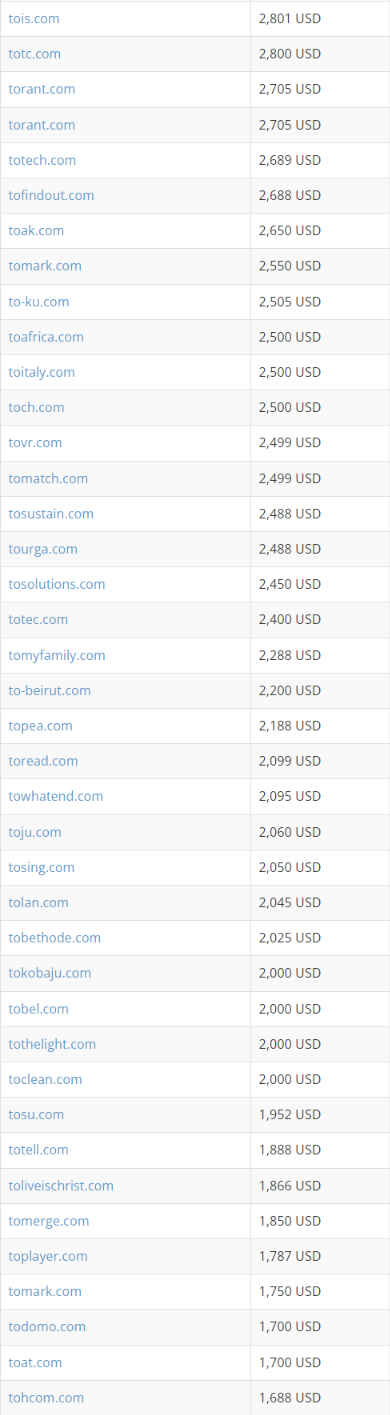
Task: Click toliveischrist.com link
Action: coord(61,1185)
